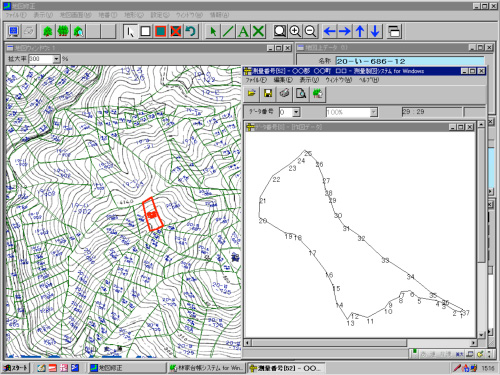Click the スタート Start button
Screen dimensions: 500x375
(x=16, y=368)
